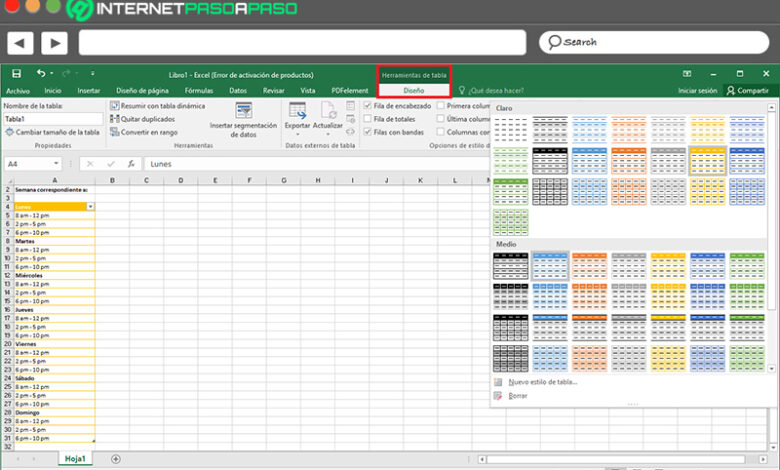This screenshot has height=470, width=780.
Task: Open the Vista tab
Action: tap(307, 91)
